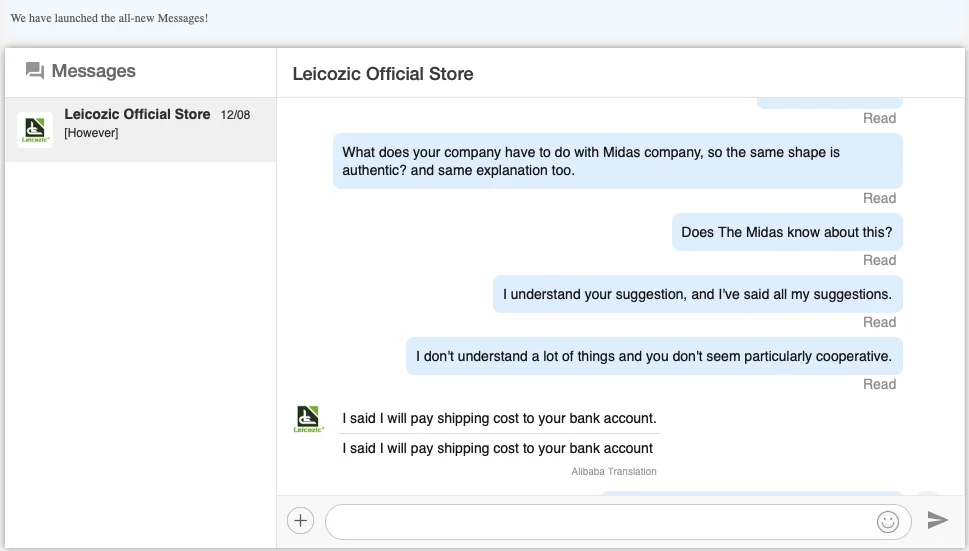969x551 pixels.
Task: Click the message about Midas company shape
Action: click(x=617, y=161)
